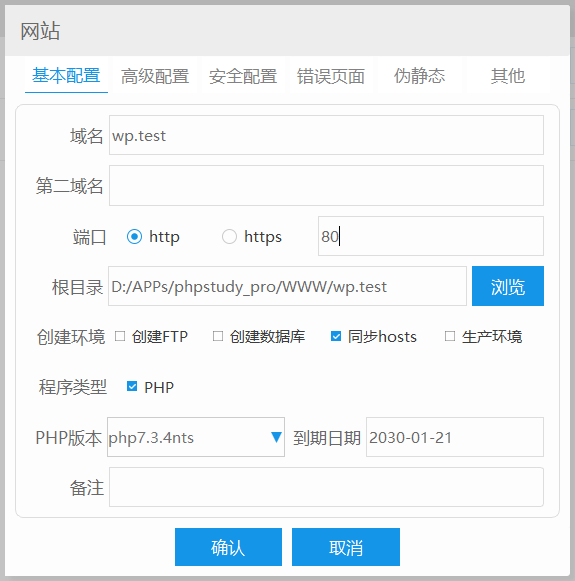Viewport: 575px width, 581px height.
Task: Switch to the 高级配置 tab
Action: (x=155, y=76)
